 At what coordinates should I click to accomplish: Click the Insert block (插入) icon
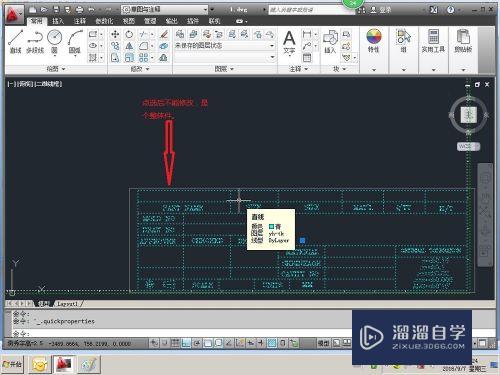[x=330, y=42]
